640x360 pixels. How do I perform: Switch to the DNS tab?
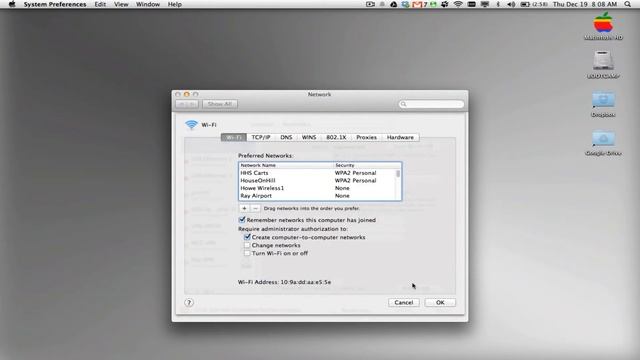click(x=286, y=137)
